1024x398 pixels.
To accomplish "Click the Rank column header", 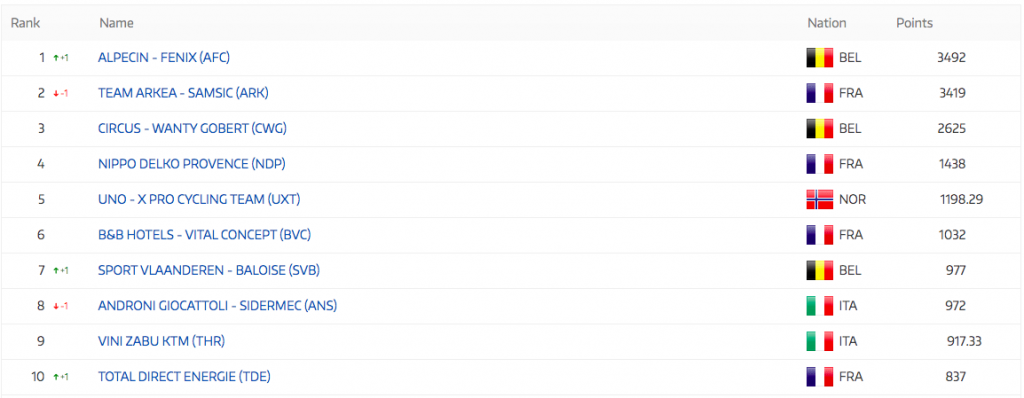I will [x=25, y=23].
